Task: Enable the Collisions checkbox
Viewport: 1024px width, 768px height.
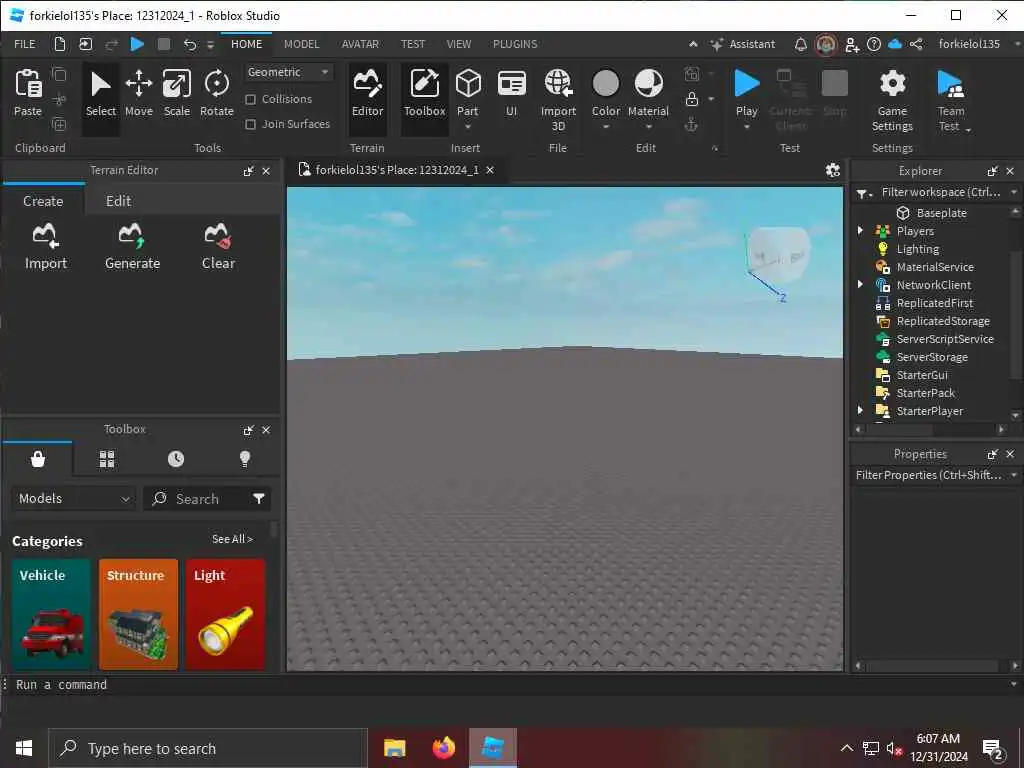Action: tap(250, 99)
